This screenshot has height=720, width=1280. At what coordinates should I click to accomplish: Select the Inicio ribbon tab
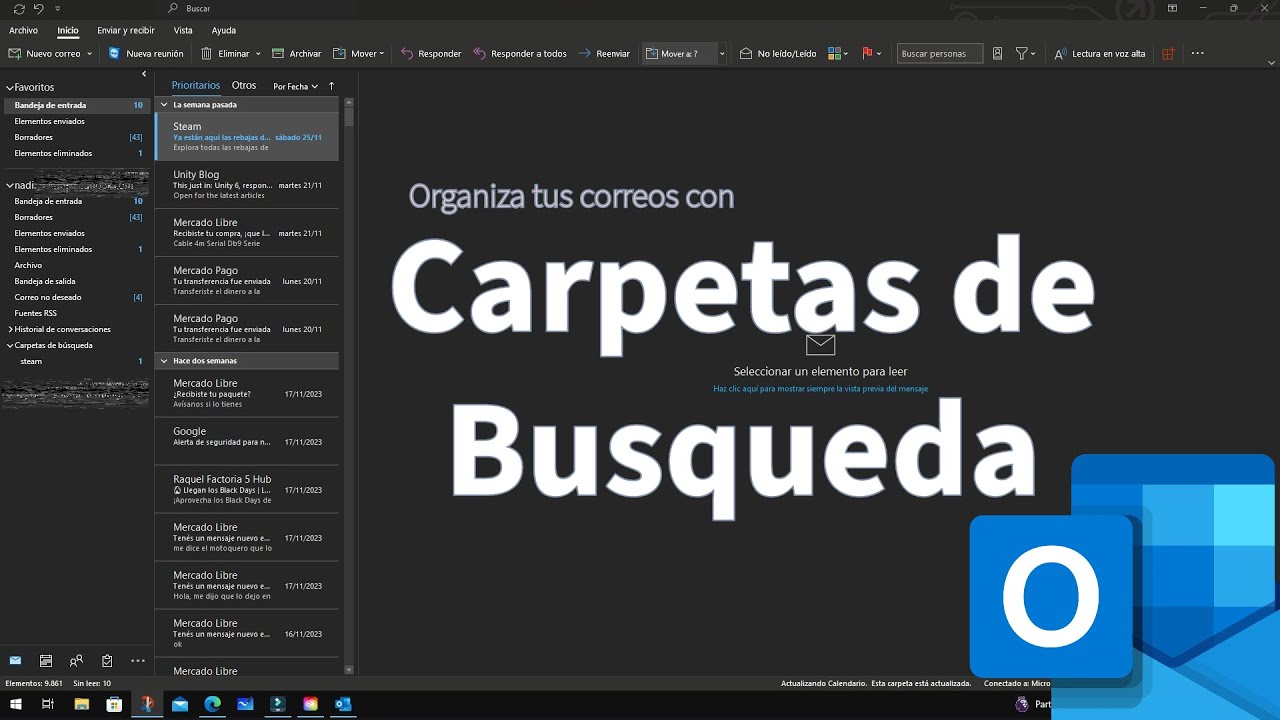tap(68, 31)
